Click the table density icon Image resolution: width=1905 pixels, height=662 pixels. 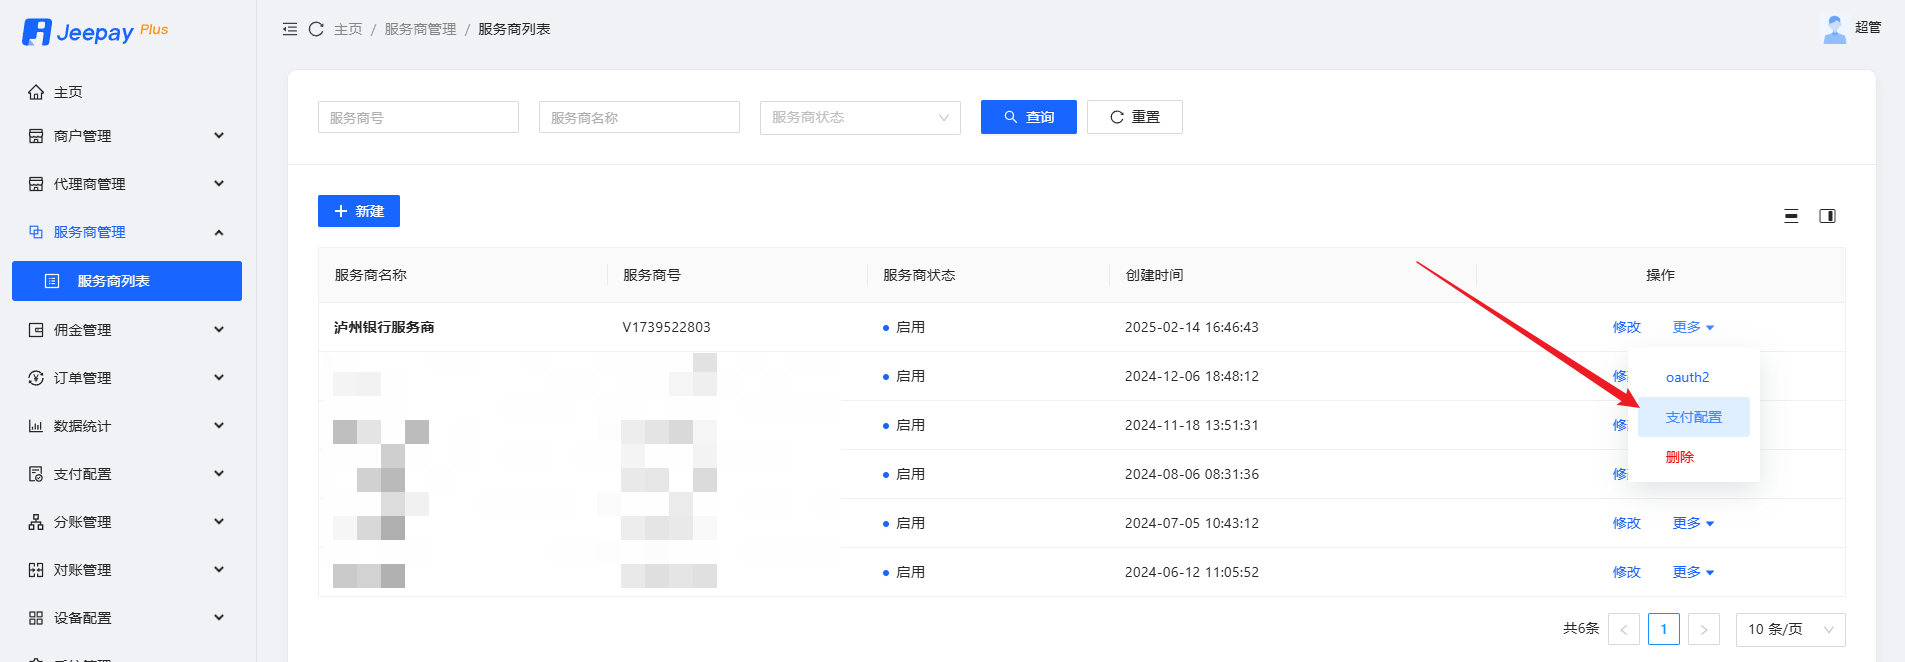(x=1791, y=216)
